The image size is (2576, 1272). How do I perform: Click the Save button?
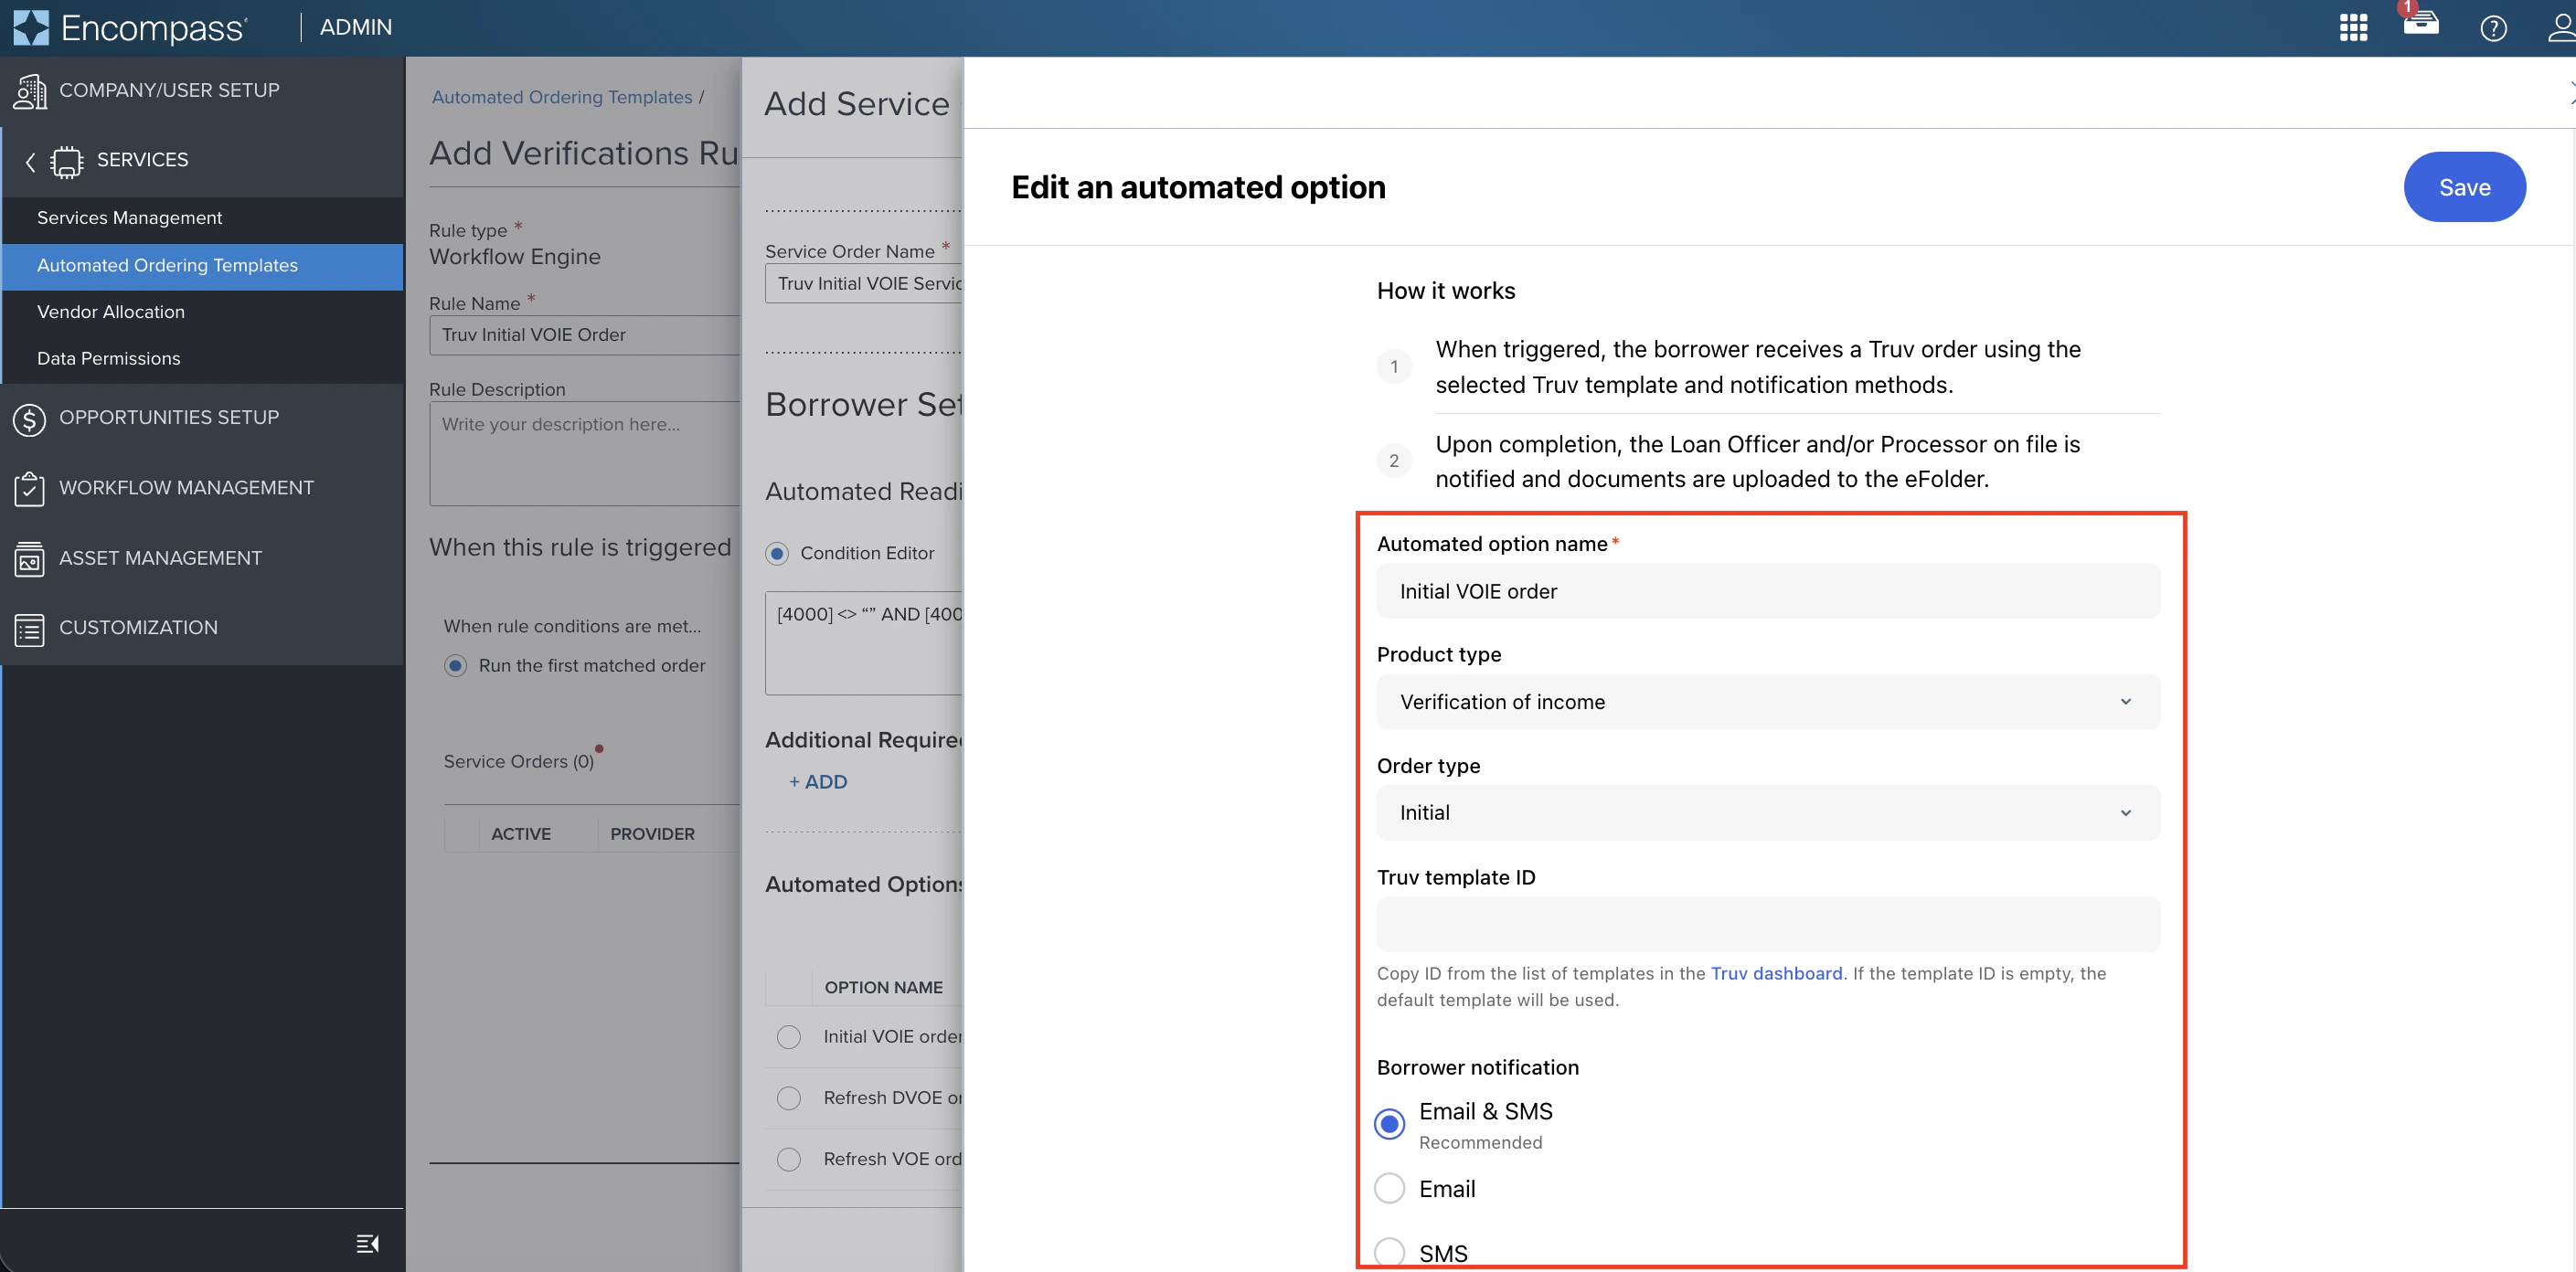point(2464,186)
